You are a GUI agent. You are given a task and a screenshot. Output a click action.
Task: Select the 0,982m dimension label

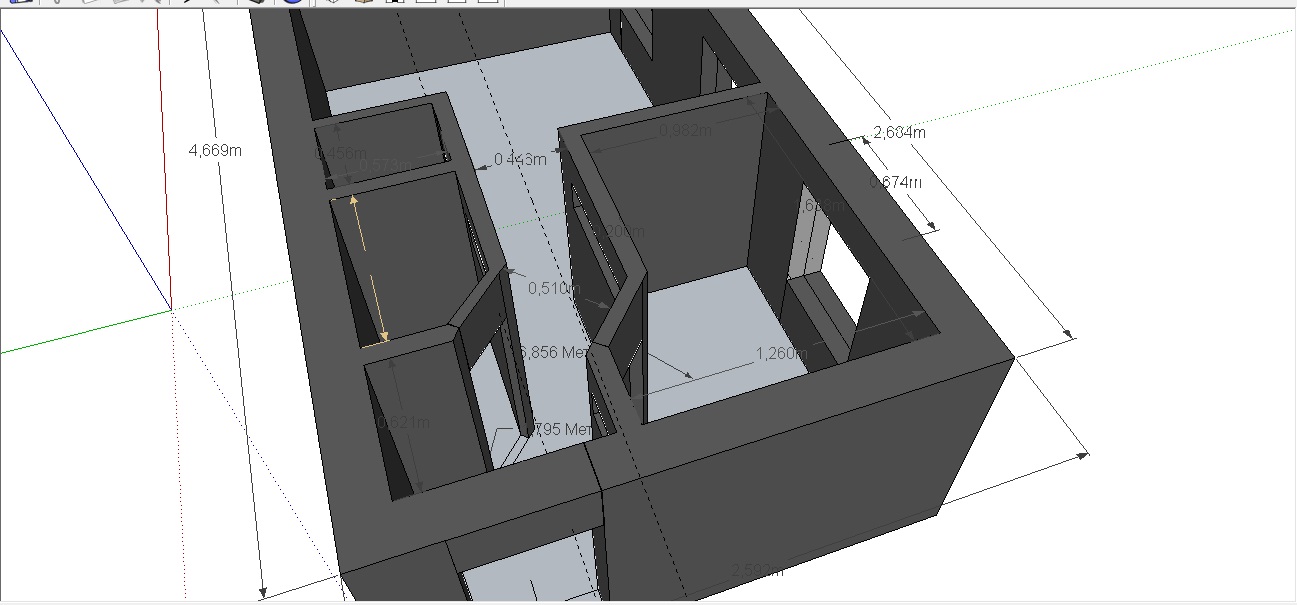(686, 130)
